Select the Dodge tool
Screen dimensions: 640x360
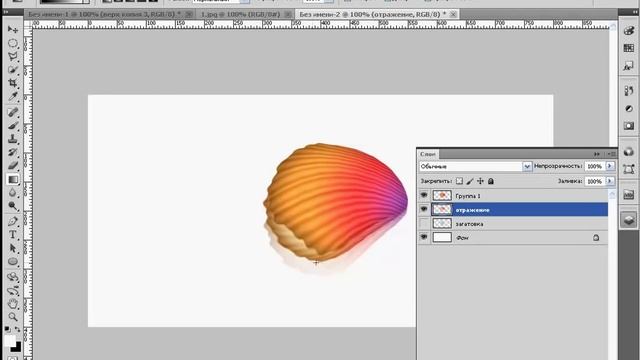[13, 206]
